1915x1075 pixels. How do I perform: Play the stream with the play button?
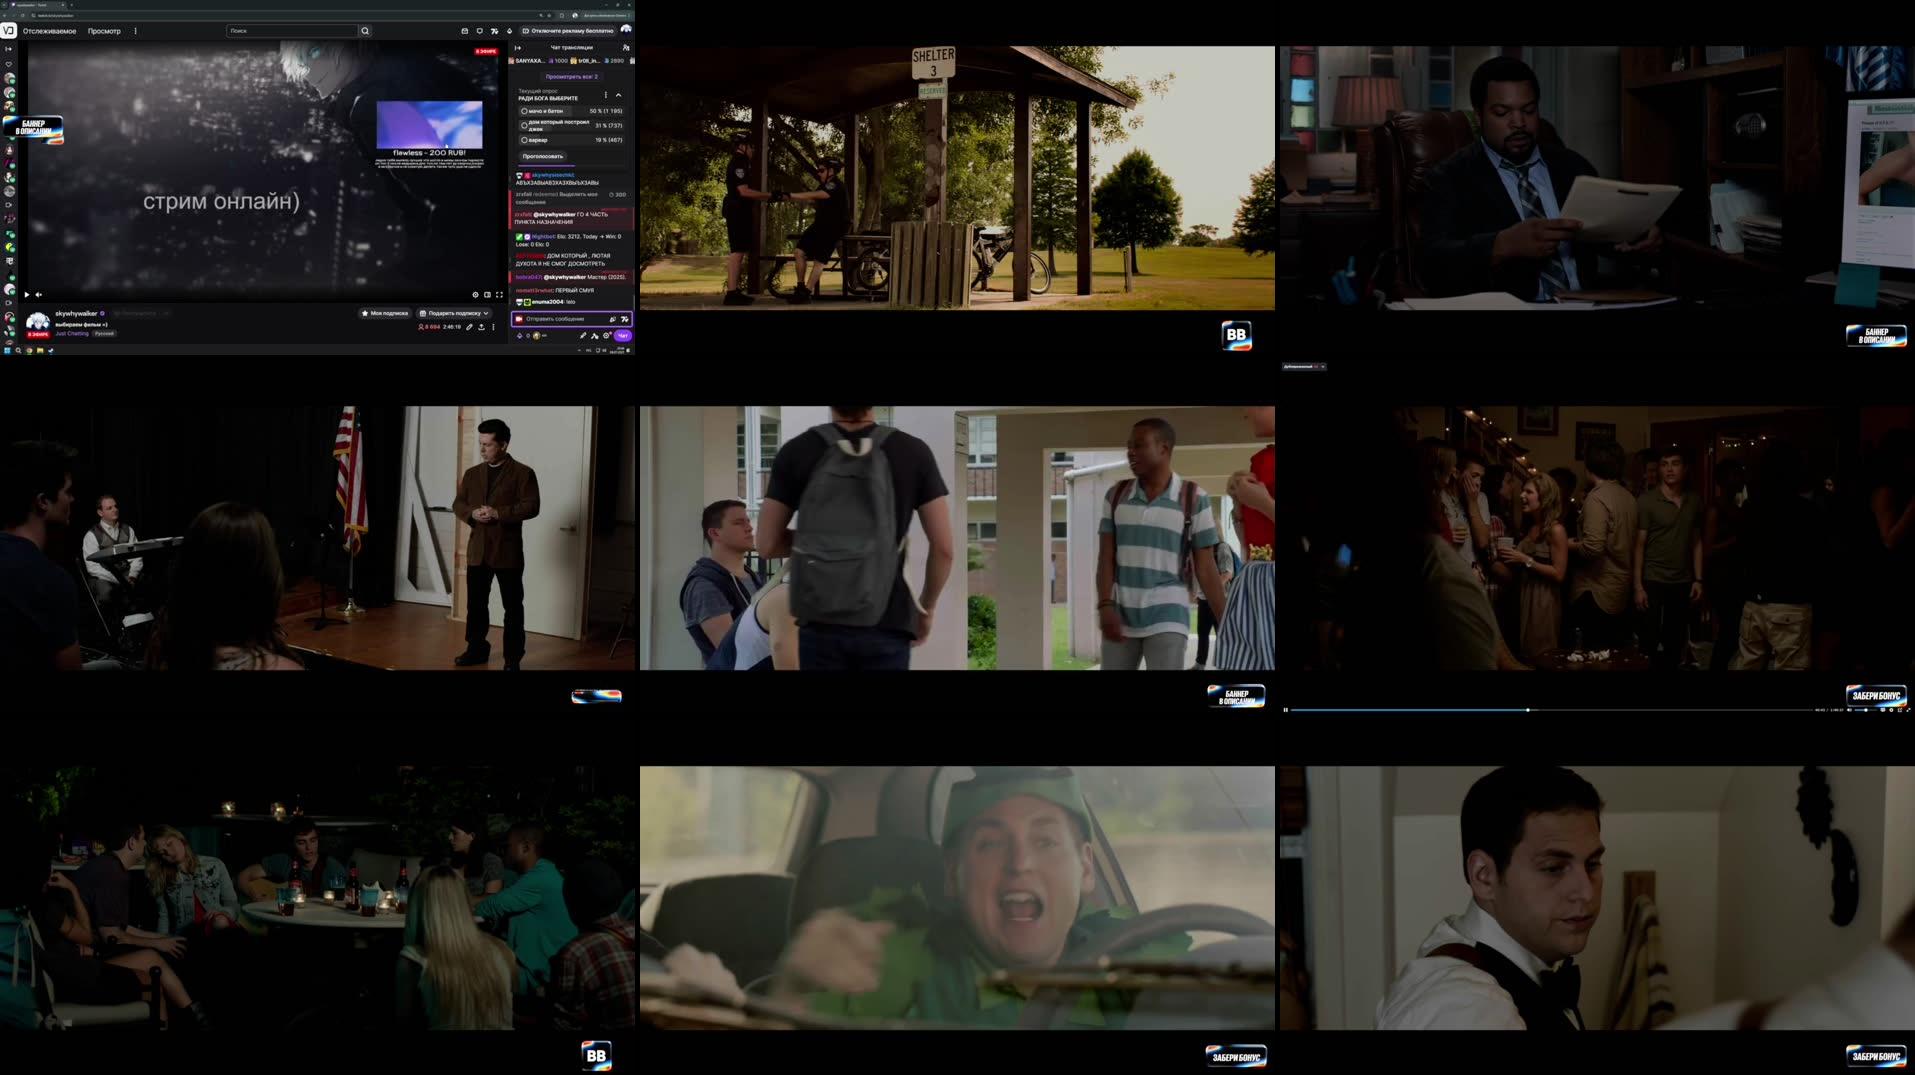pos(26,295)
